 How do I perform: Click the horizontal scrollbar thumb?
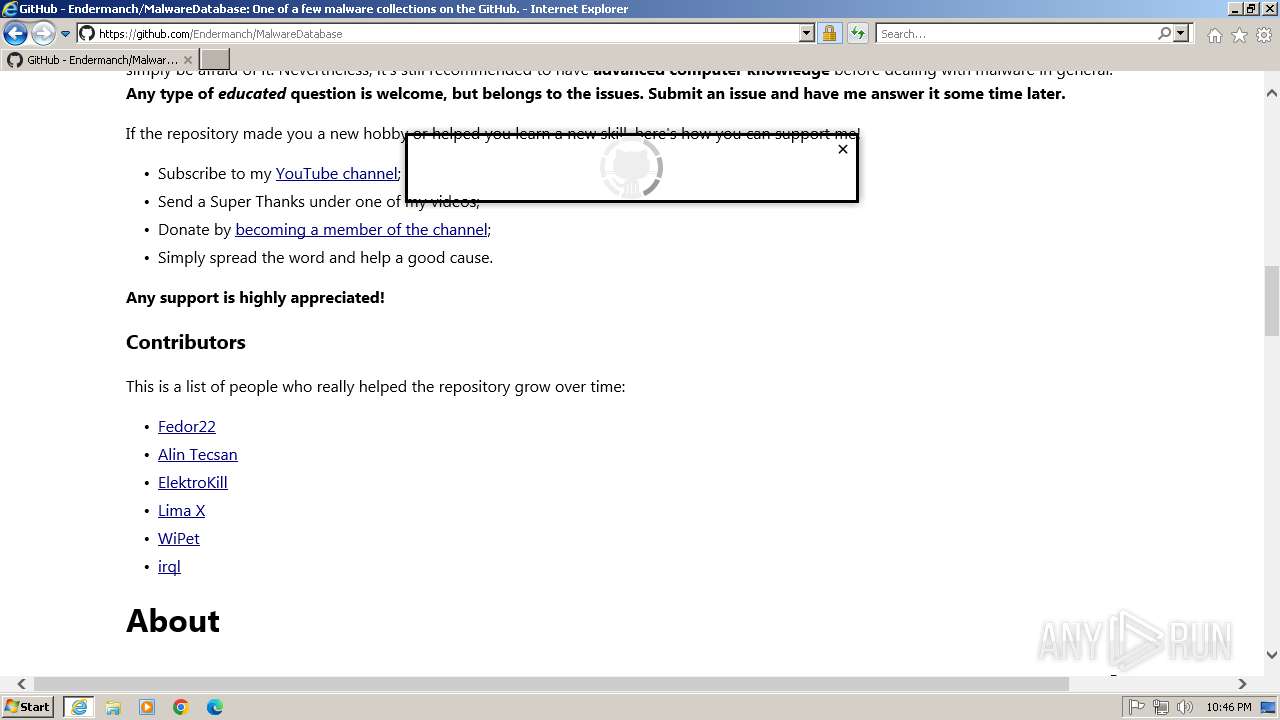[551, 684]
